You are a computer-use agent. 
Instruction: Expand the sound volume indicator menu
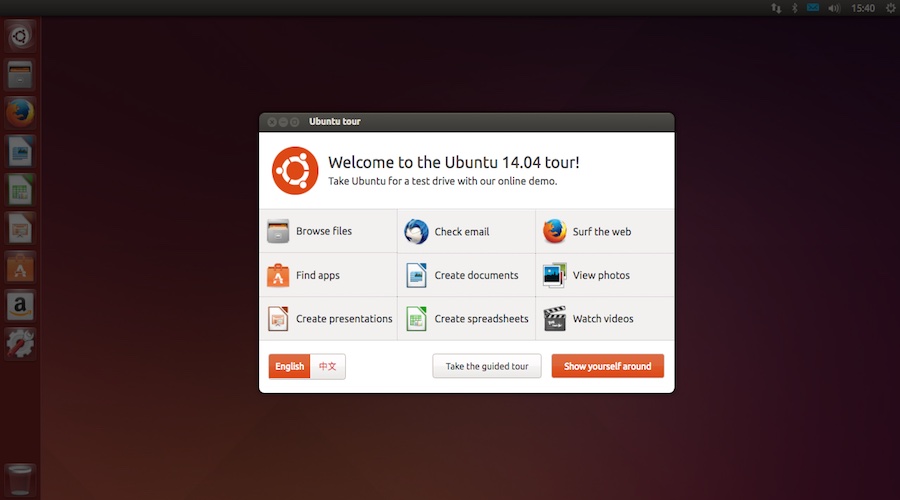(834, 8)
